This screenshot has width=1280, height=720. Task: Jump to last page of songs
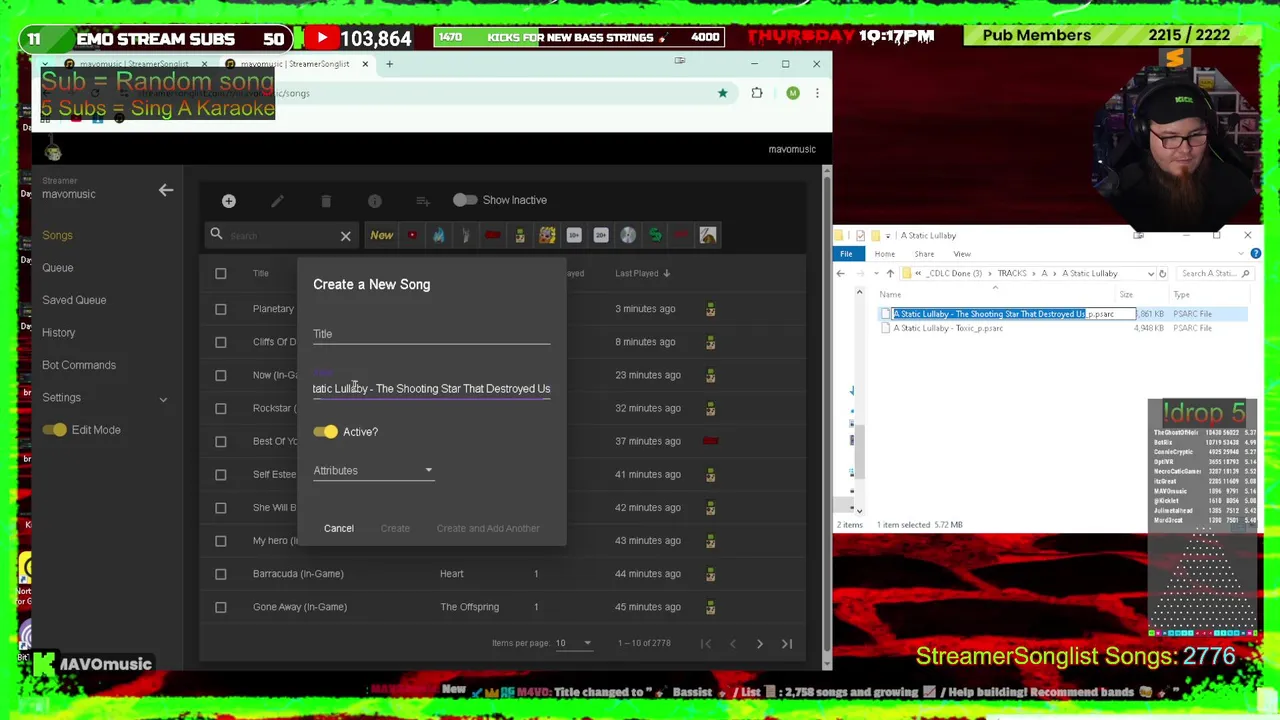(x=787, y=644)
